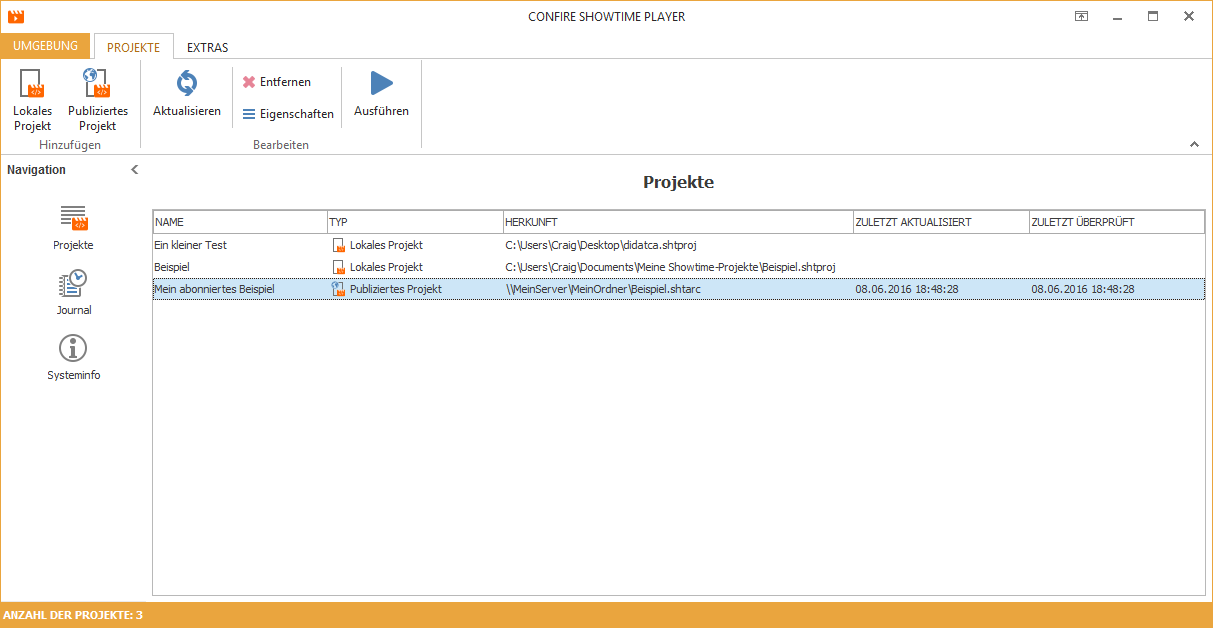Image resolution: width=1213 pixels, height=628 pixels.
Task: Add a Publiziertes Projekt from the ribbon
Action: pyautogui.click(x=97, y=99)
